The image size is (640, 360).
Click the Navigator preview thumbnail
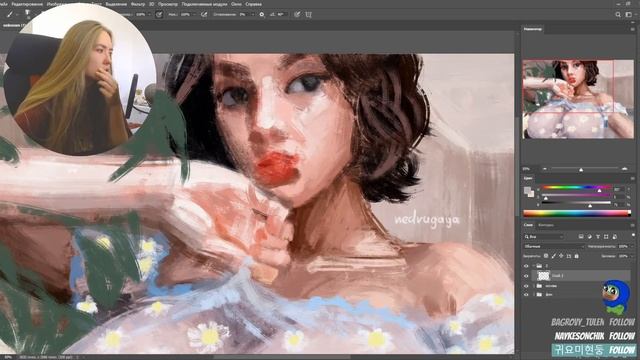[578, 99]
